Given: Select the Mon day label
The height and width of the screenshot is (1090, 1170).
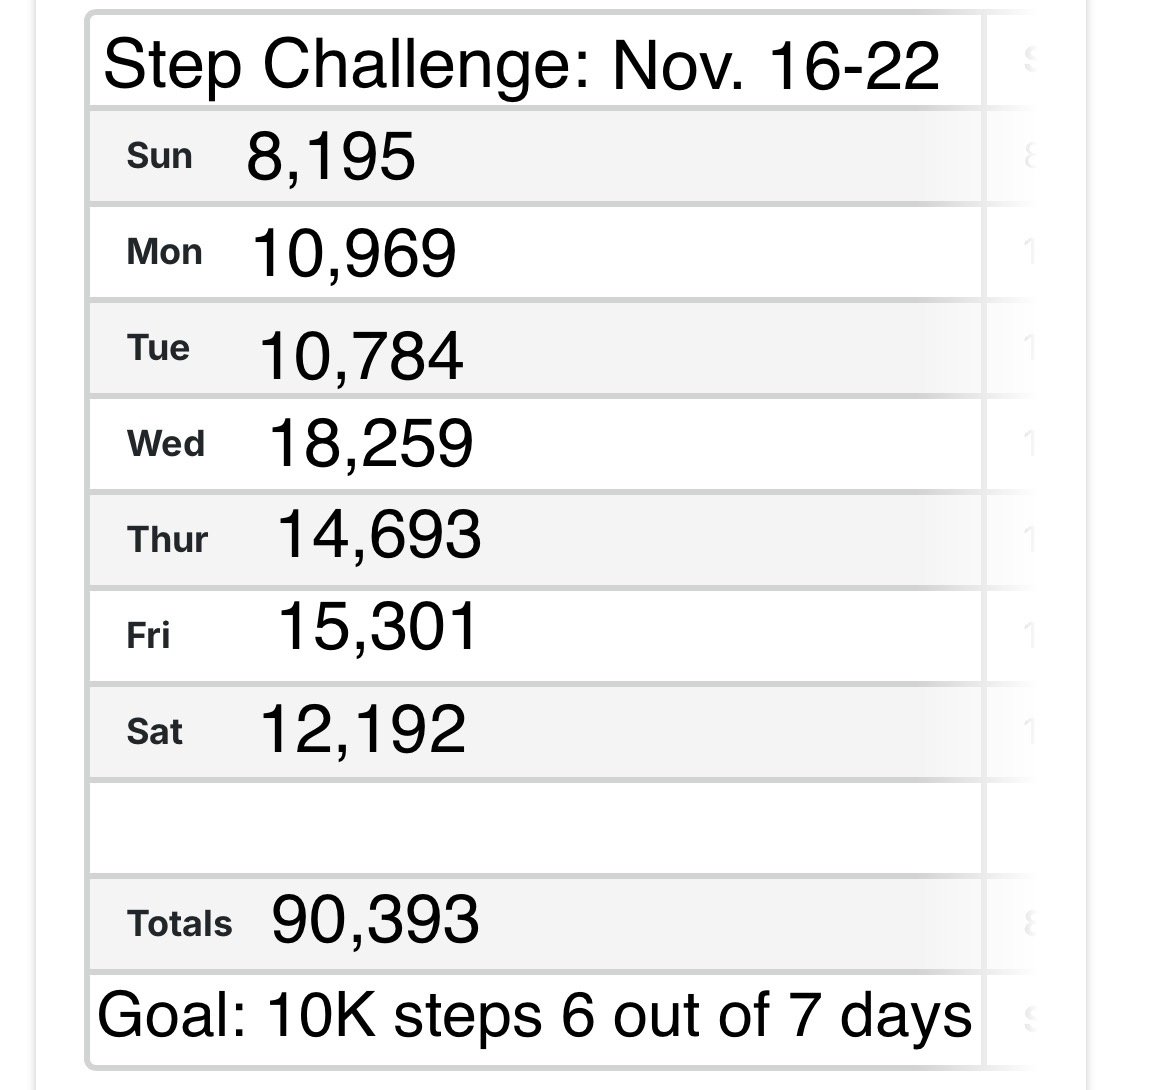Looking at the screenshot, I should [x=164, y=252].
